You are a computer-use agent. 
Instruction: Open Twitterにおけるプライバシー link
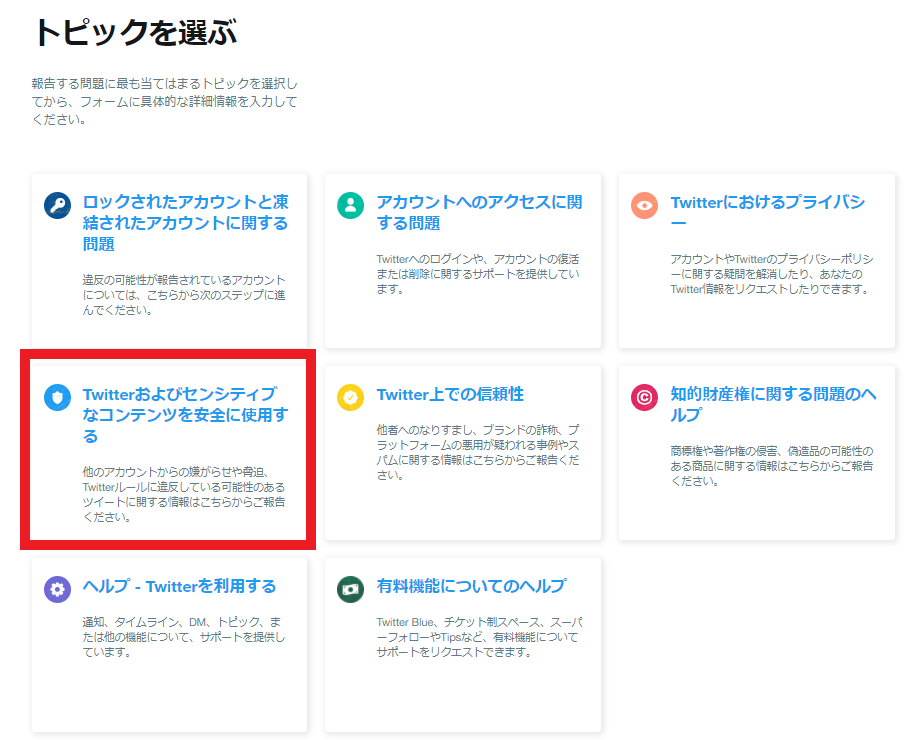[x=768, y=212]
